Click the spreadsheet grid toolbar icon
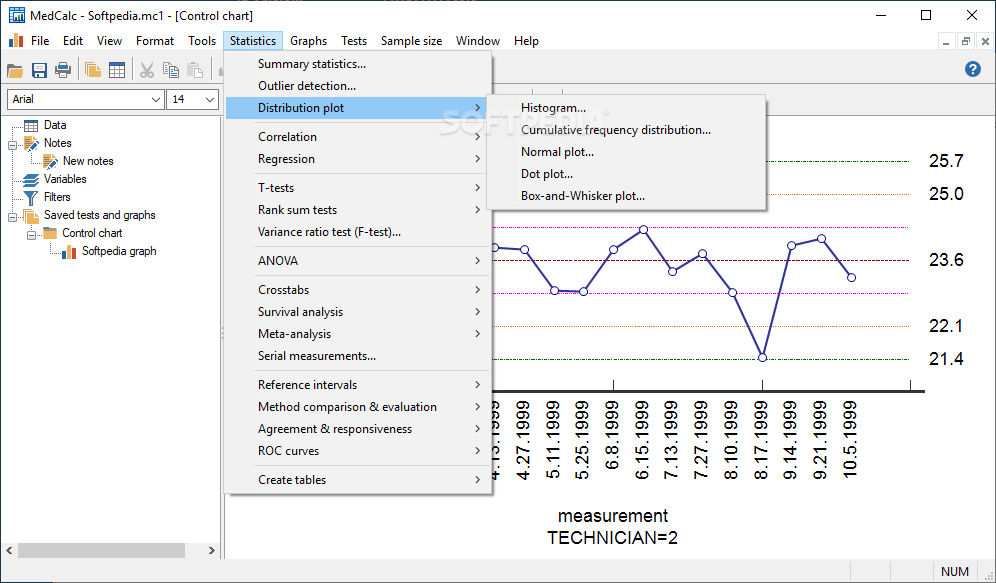This screenshot has height=583, width=996. (117, 70)
